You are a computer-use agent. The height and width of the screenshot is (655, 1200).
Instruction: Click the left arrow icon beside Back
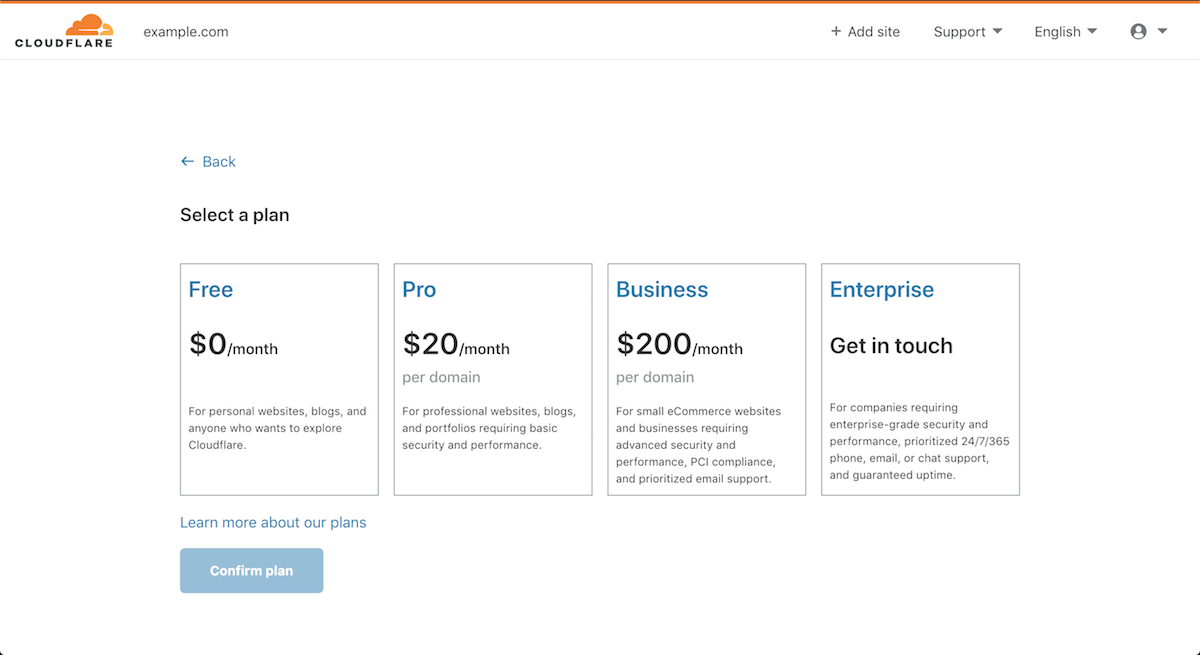pyautogui.click(x=187, y=161)
